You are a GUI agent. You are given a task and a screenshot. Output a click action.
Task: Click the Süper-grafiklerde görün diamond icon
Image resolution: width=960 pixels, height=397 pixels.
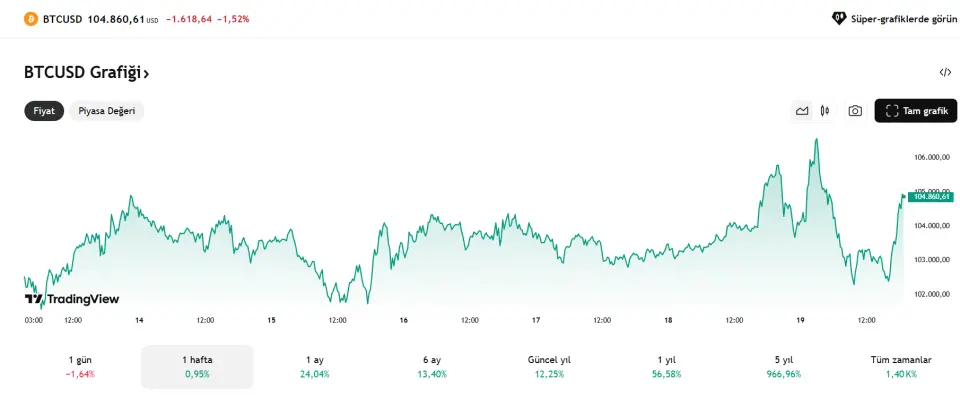(838, 19)
